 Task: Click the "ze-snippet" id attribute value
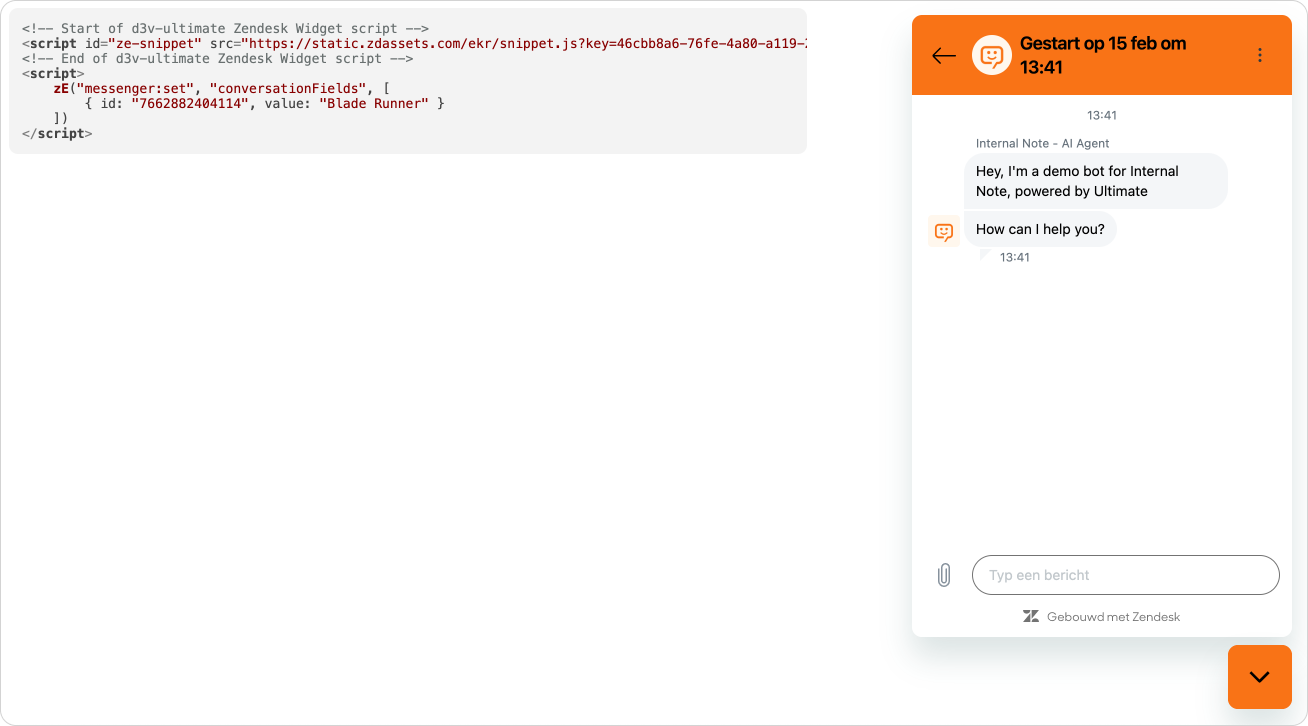(154, 44)
